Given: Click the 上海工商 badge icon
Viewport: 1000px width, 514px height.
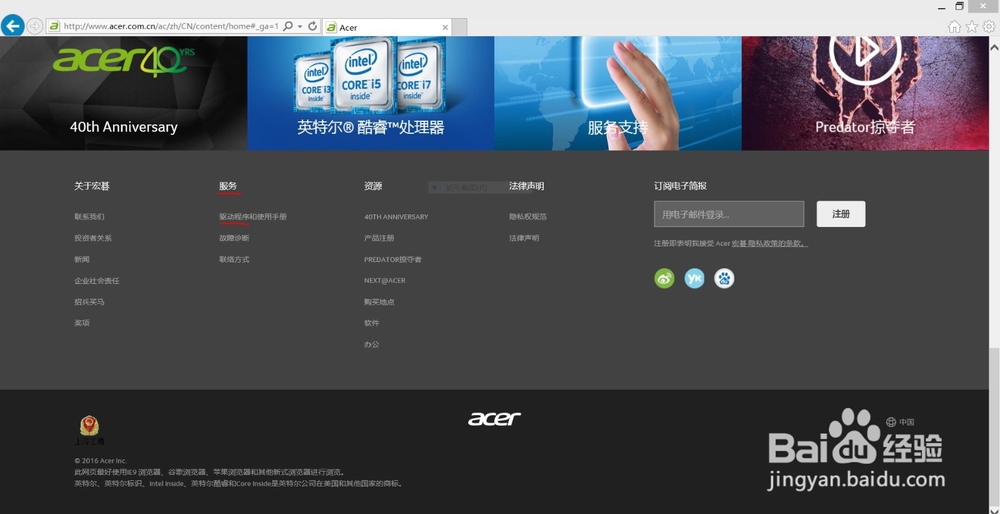Looking at the screenshot, I should (89, 430).
